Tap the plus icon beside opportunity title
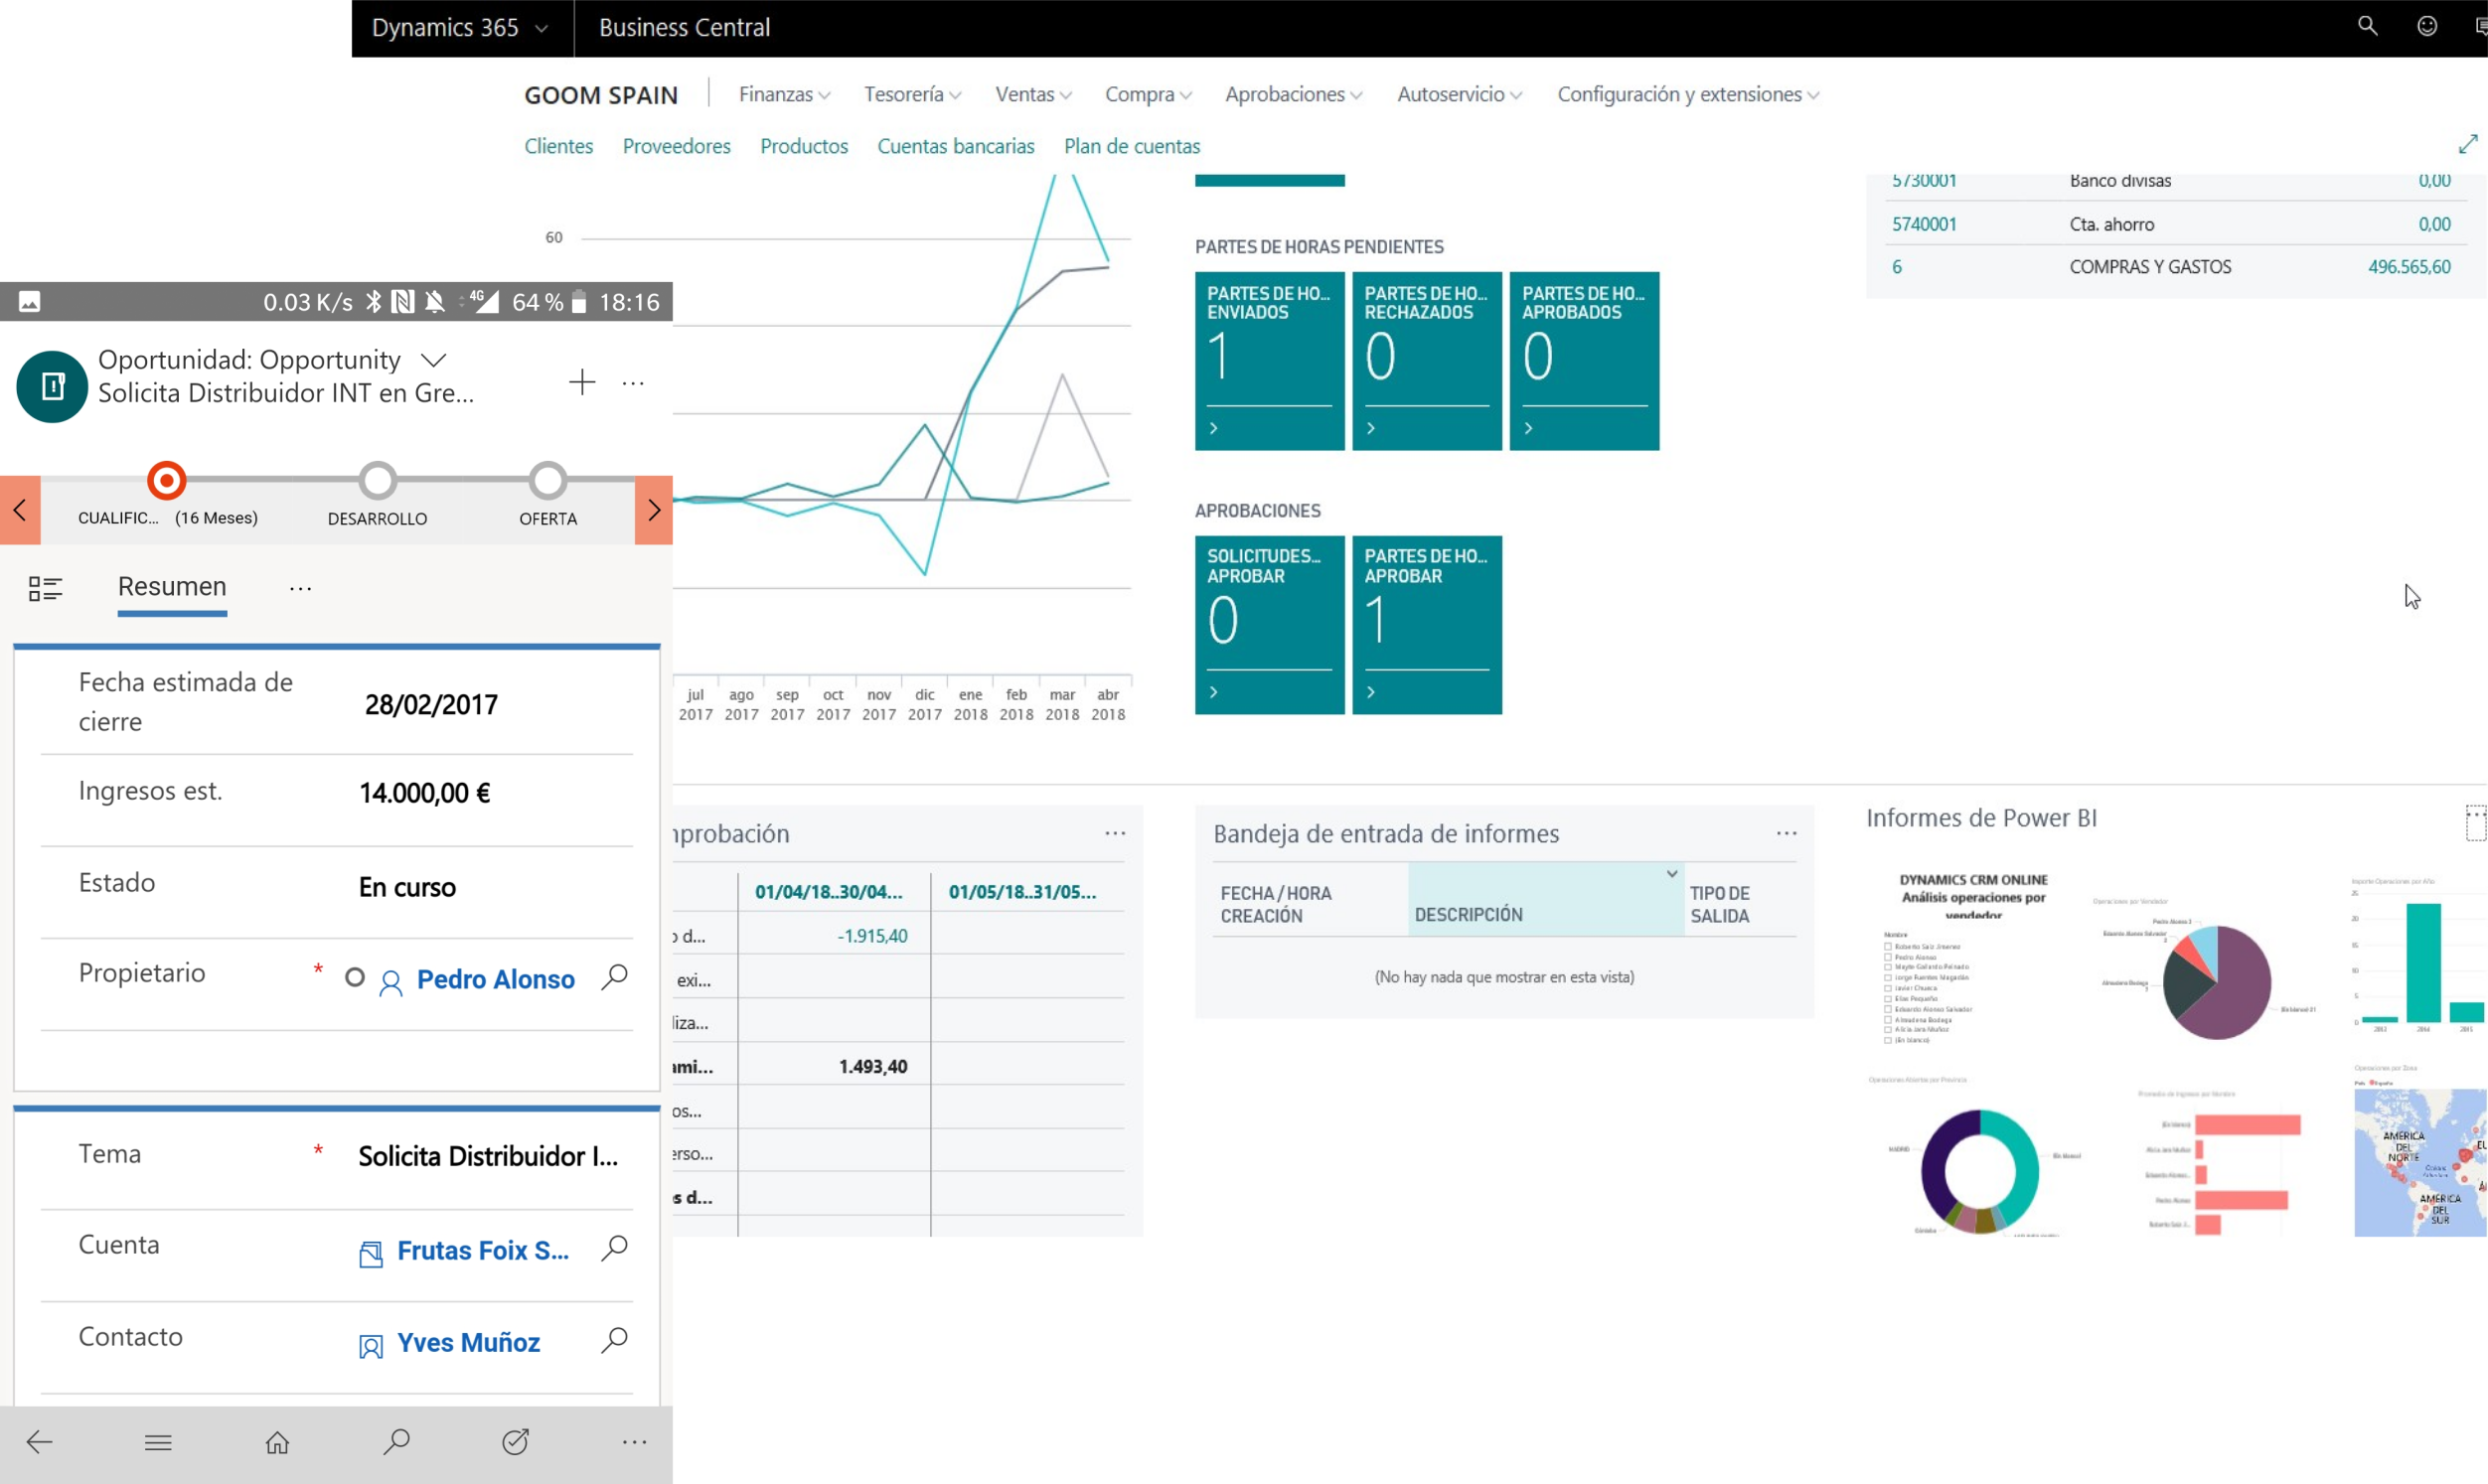The width and height of the screenshot is (2488, 1484). pos(582,382)
